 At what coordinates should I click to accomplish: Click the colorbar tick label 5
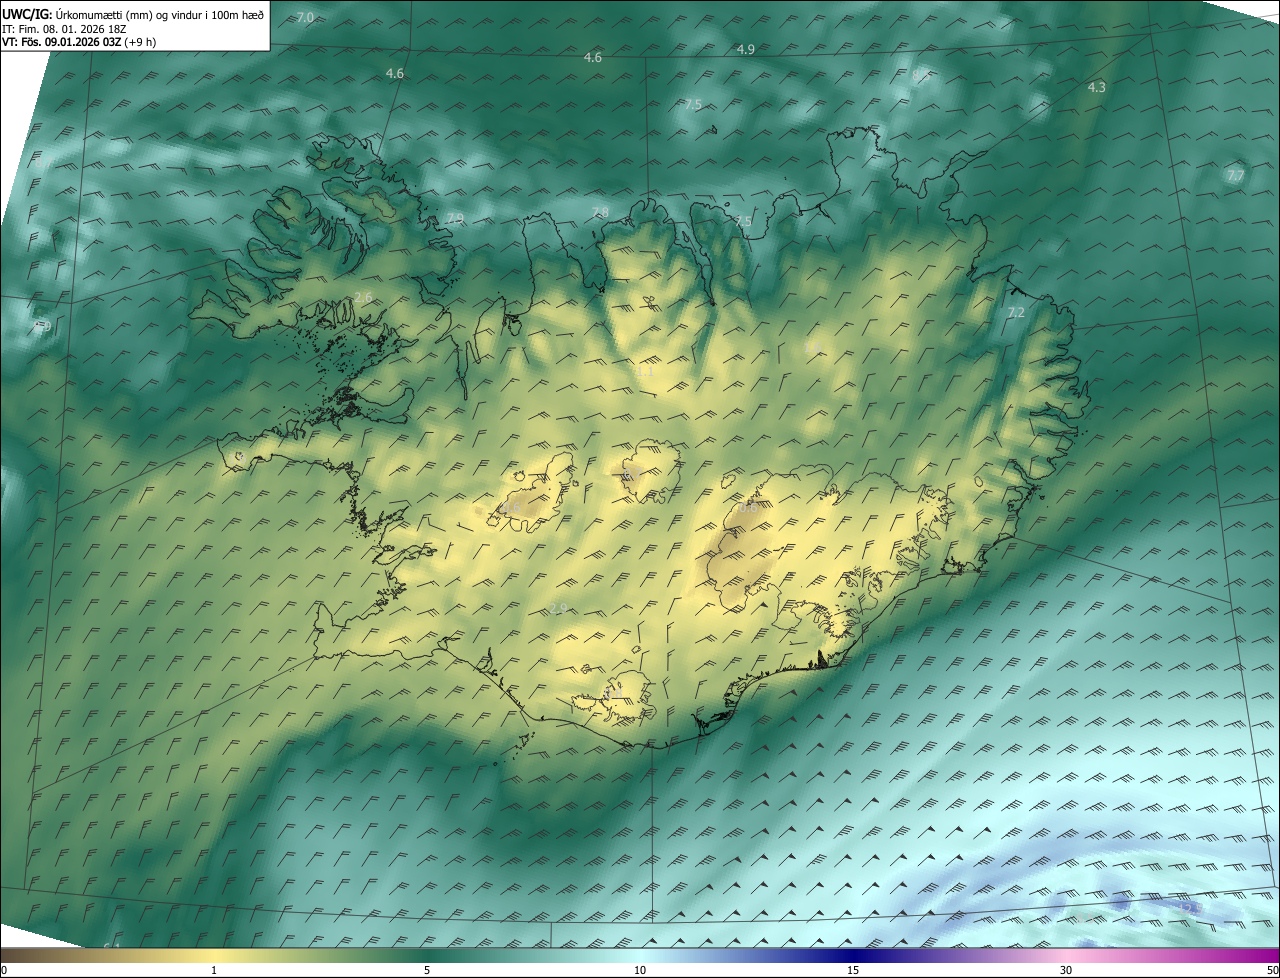coord(427,970)
